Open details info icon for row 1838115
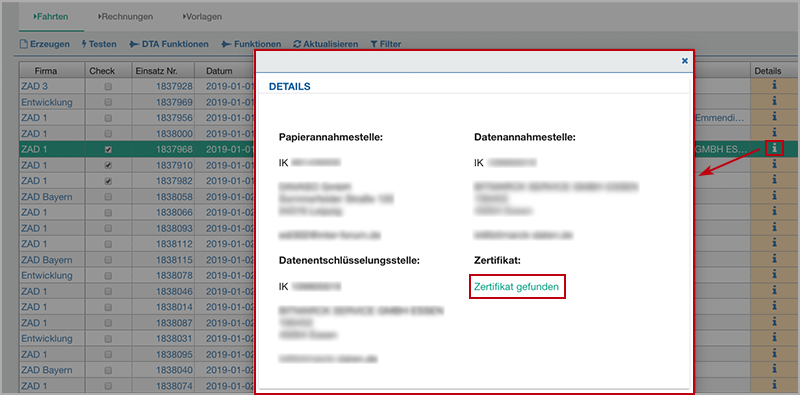 (774, 259)
